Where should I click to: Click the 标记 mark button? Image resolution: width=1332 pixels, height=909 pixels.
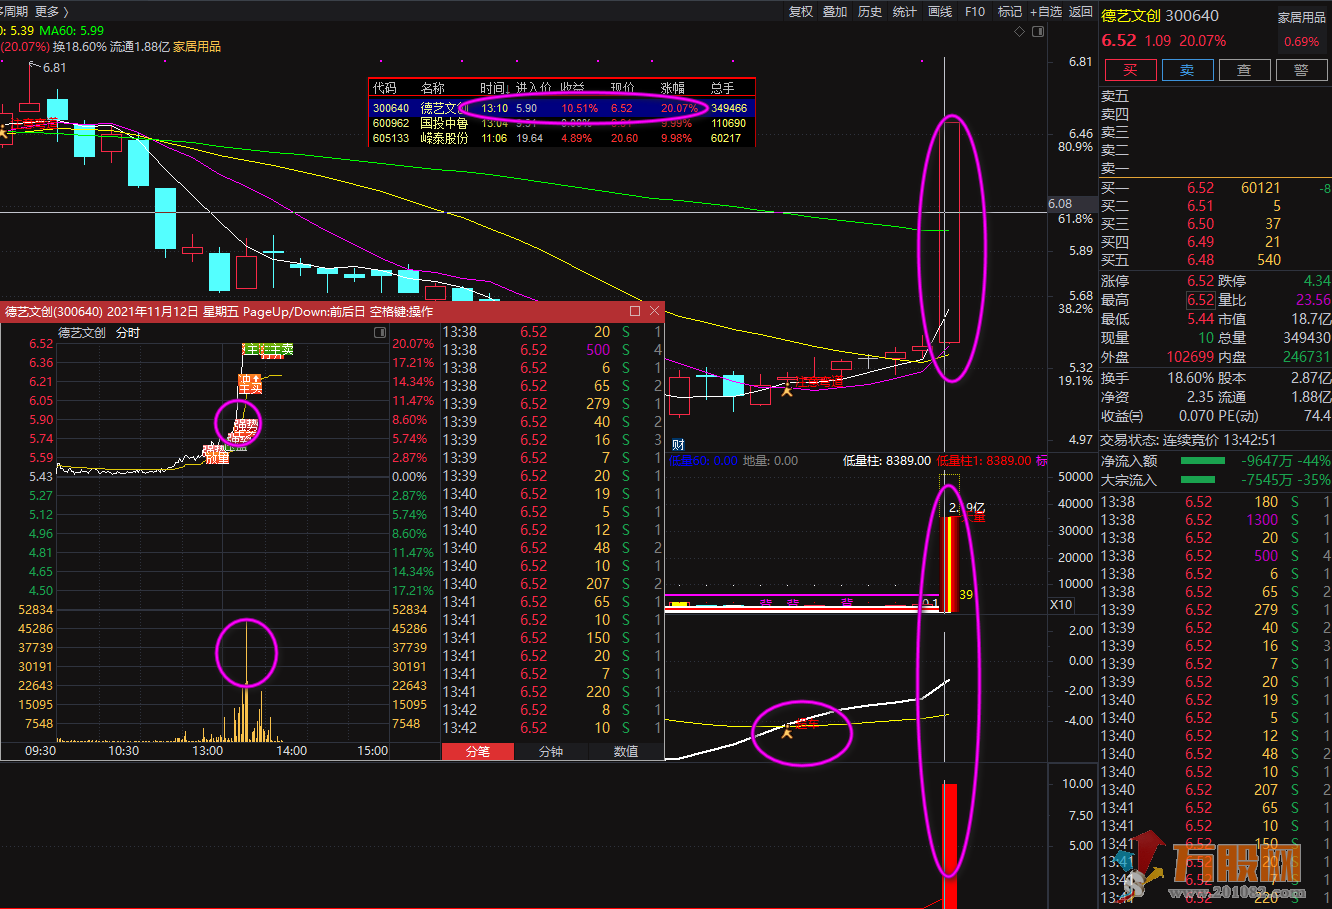click(x=1010, y=11)
